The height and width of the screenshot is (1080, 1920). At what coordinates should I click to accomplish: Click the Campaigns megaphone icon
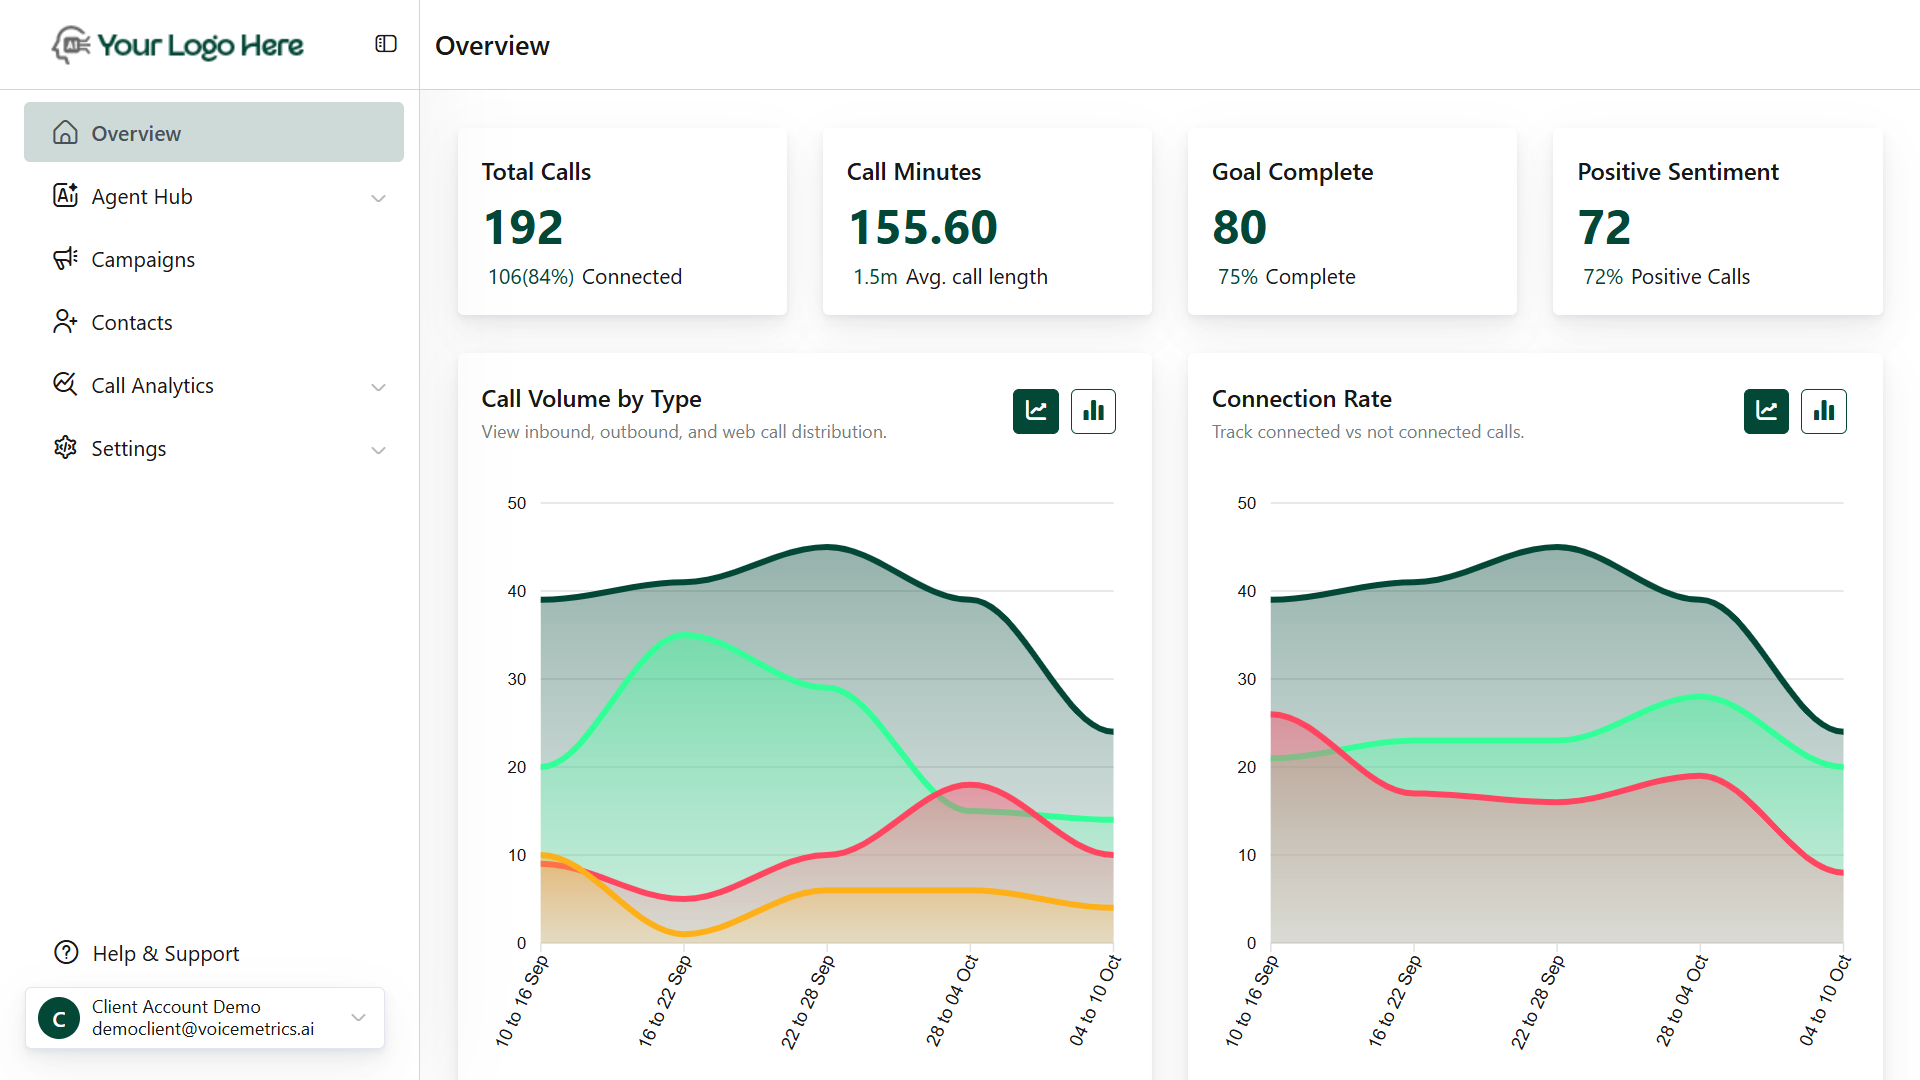[x=64, y=259]
